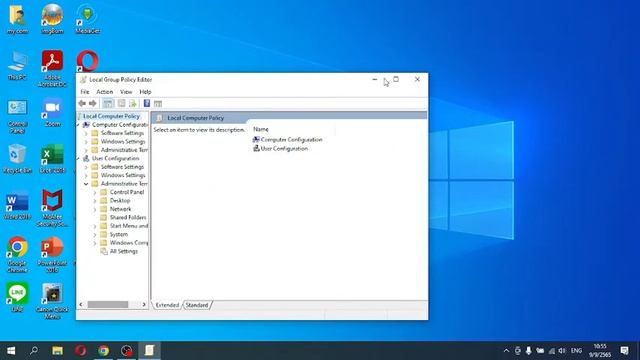
Task: Expand the System tree node
Action: point(95,234)
